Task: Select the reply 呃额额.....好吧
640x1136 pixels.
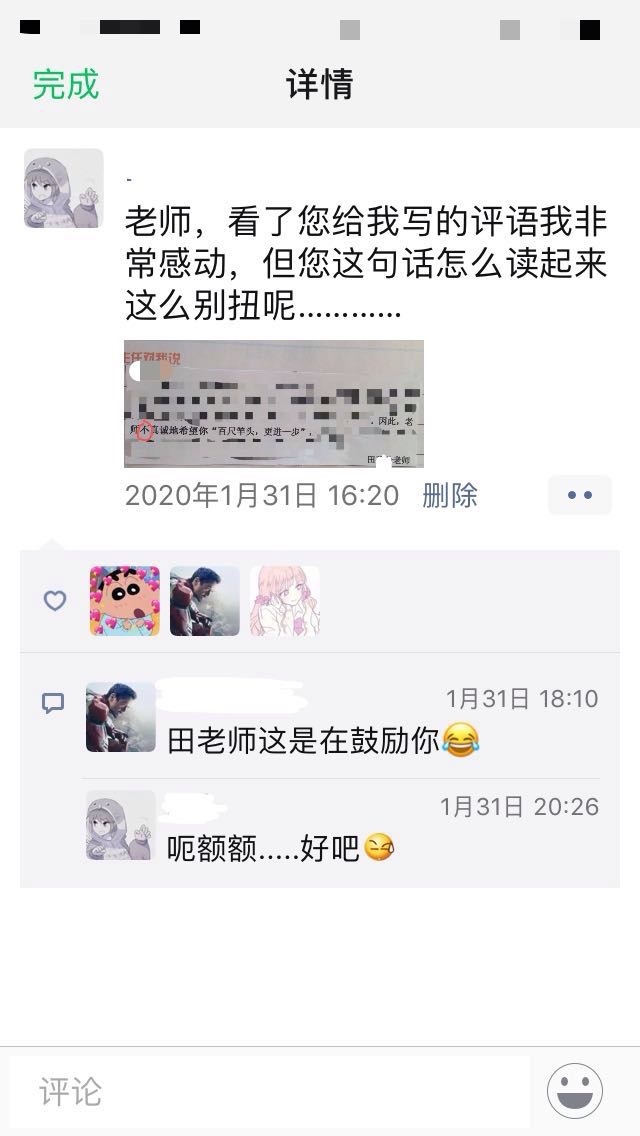Action: tap(281, 848)
